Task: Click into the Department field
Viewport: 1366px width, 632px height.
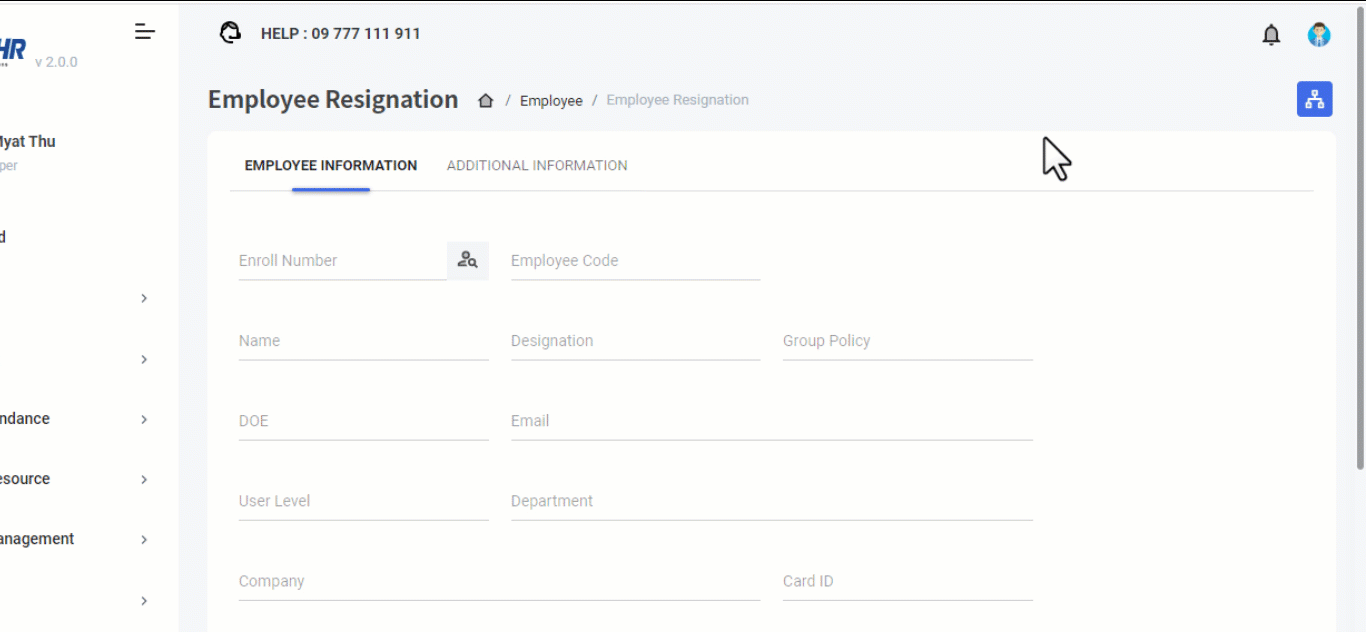Action: pyautogui.click(x=771, y=501)
